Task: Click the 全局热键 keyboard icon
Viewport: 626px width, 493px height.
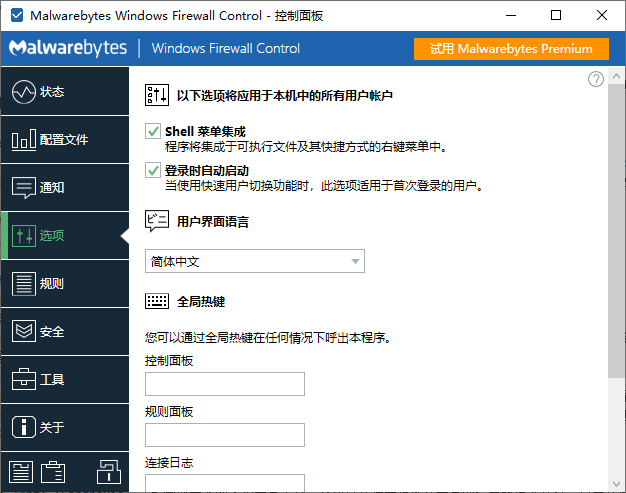Action: (x=156, y=301)
